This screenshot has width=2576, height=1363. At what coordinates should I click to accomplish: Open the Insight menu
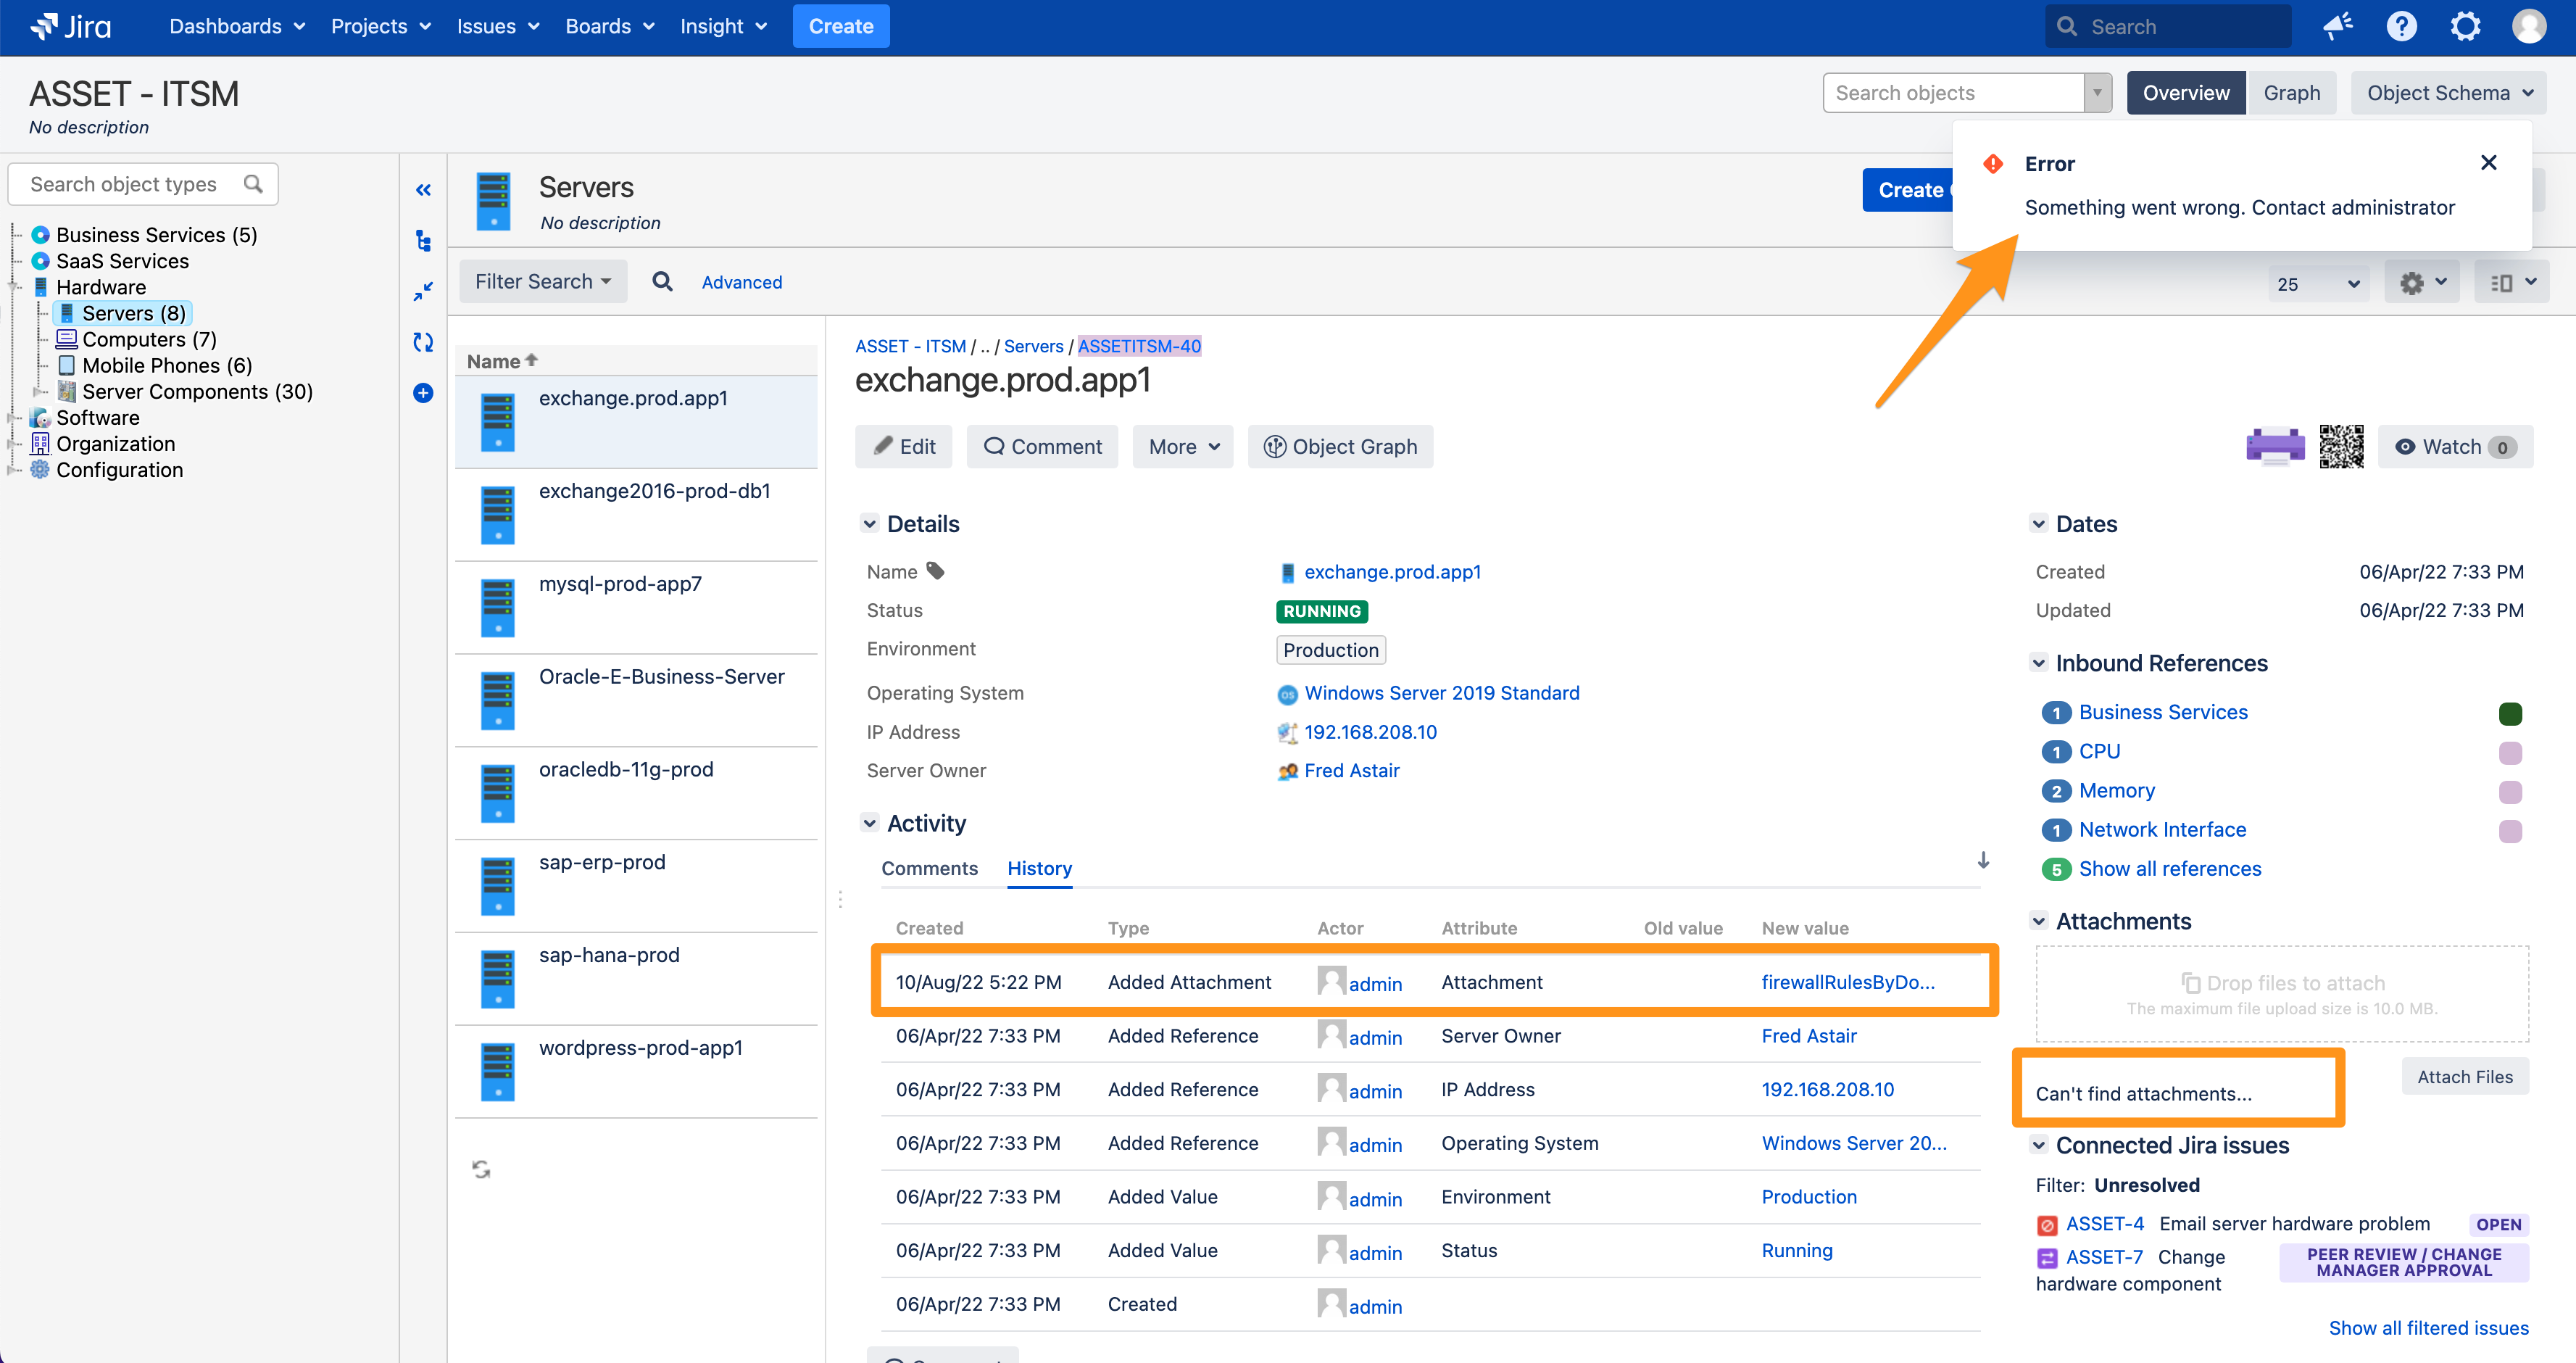point(723,27)
